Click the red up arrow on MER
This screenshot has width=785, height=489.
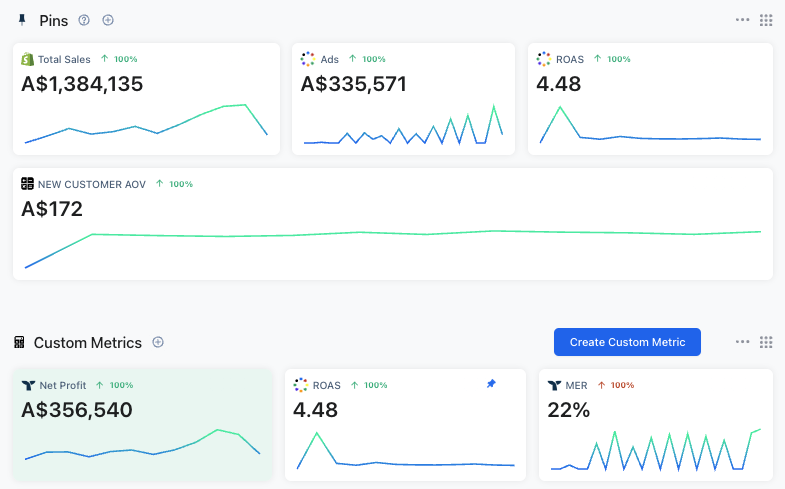click(x=602, y=385)
